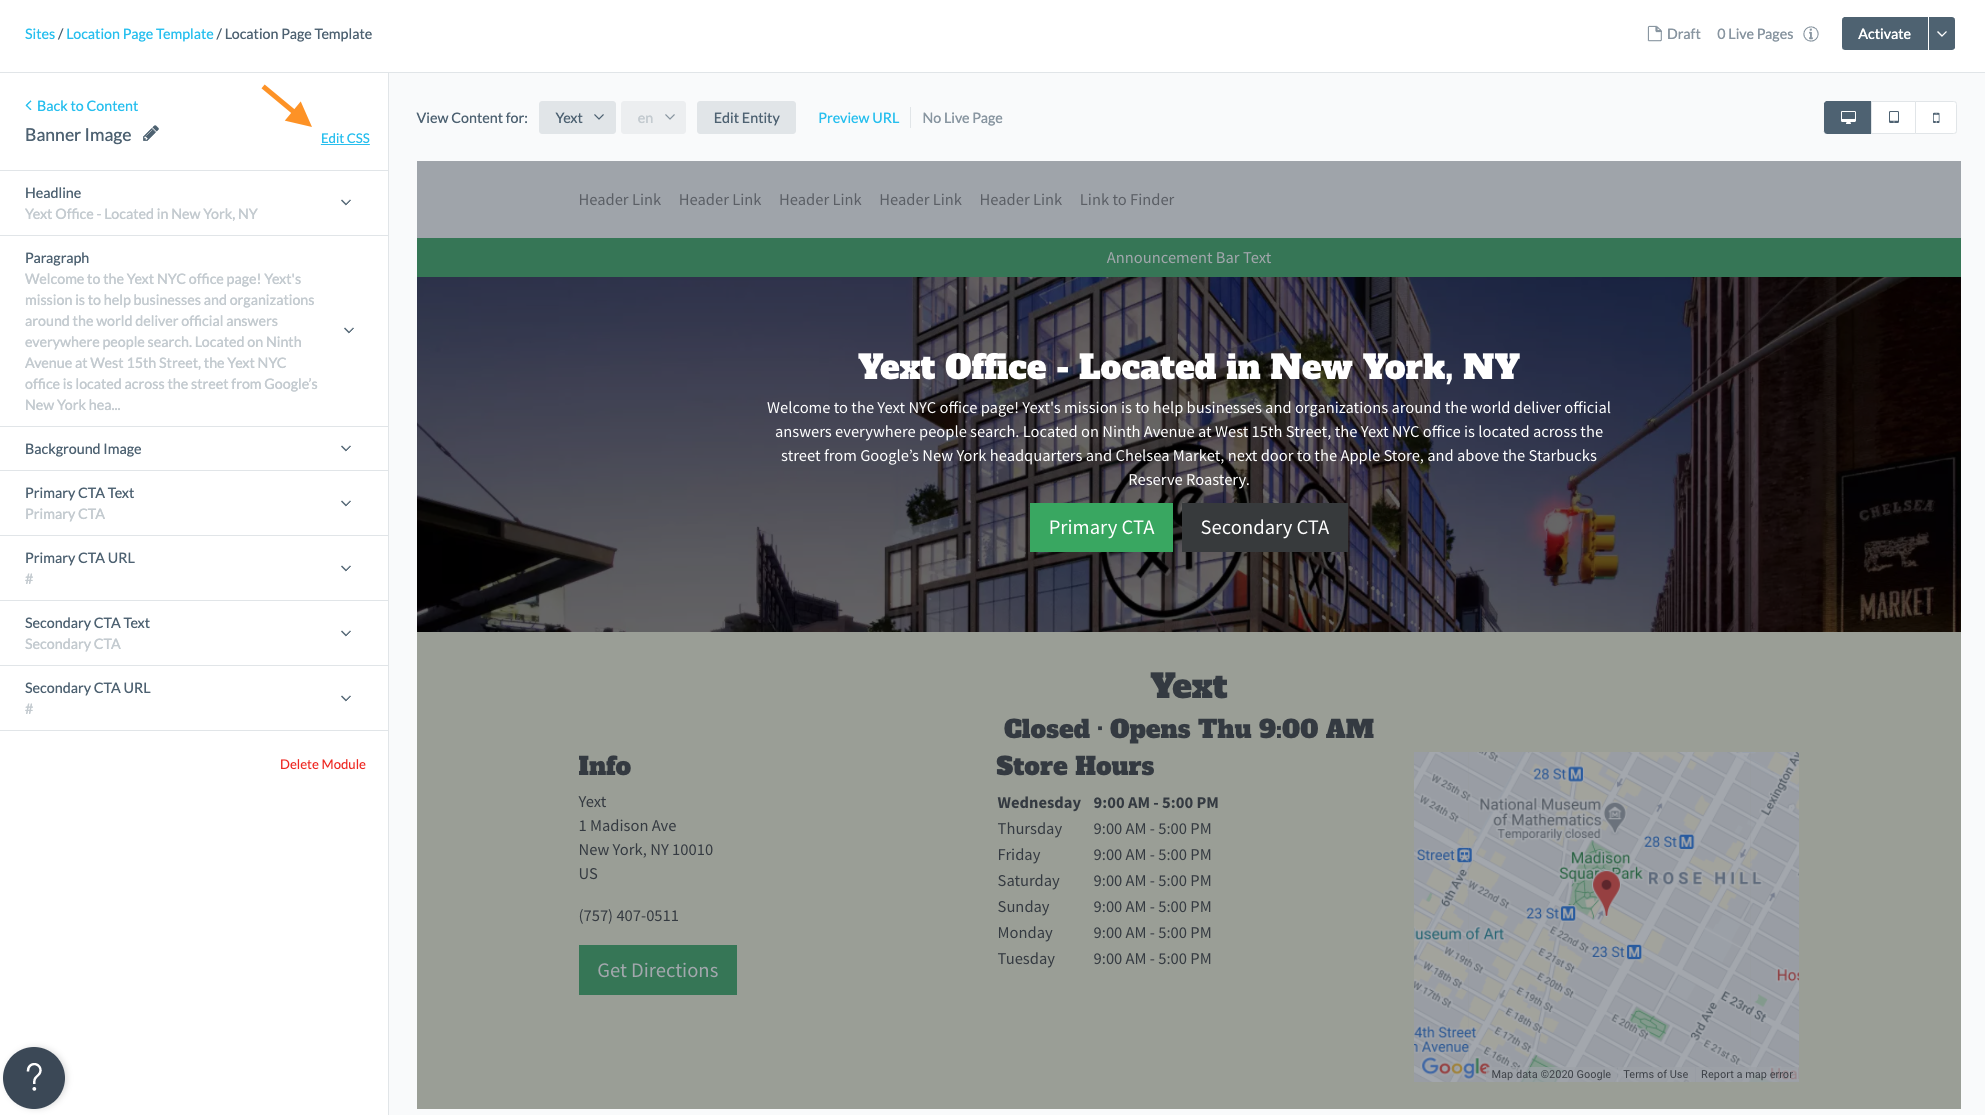Click the mobile preview icon
The height and width of the screenshot is (1115, 1985).
(x=1936, y=117)
